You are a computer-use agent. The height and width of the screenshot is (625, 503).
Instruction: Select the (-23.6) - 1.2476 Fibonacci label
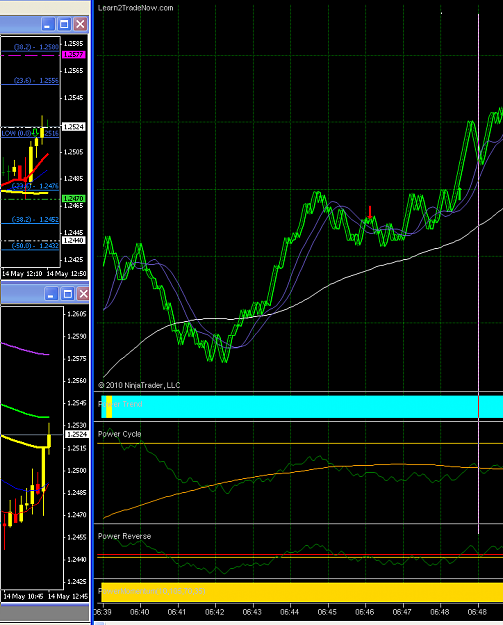click(35, 186)
